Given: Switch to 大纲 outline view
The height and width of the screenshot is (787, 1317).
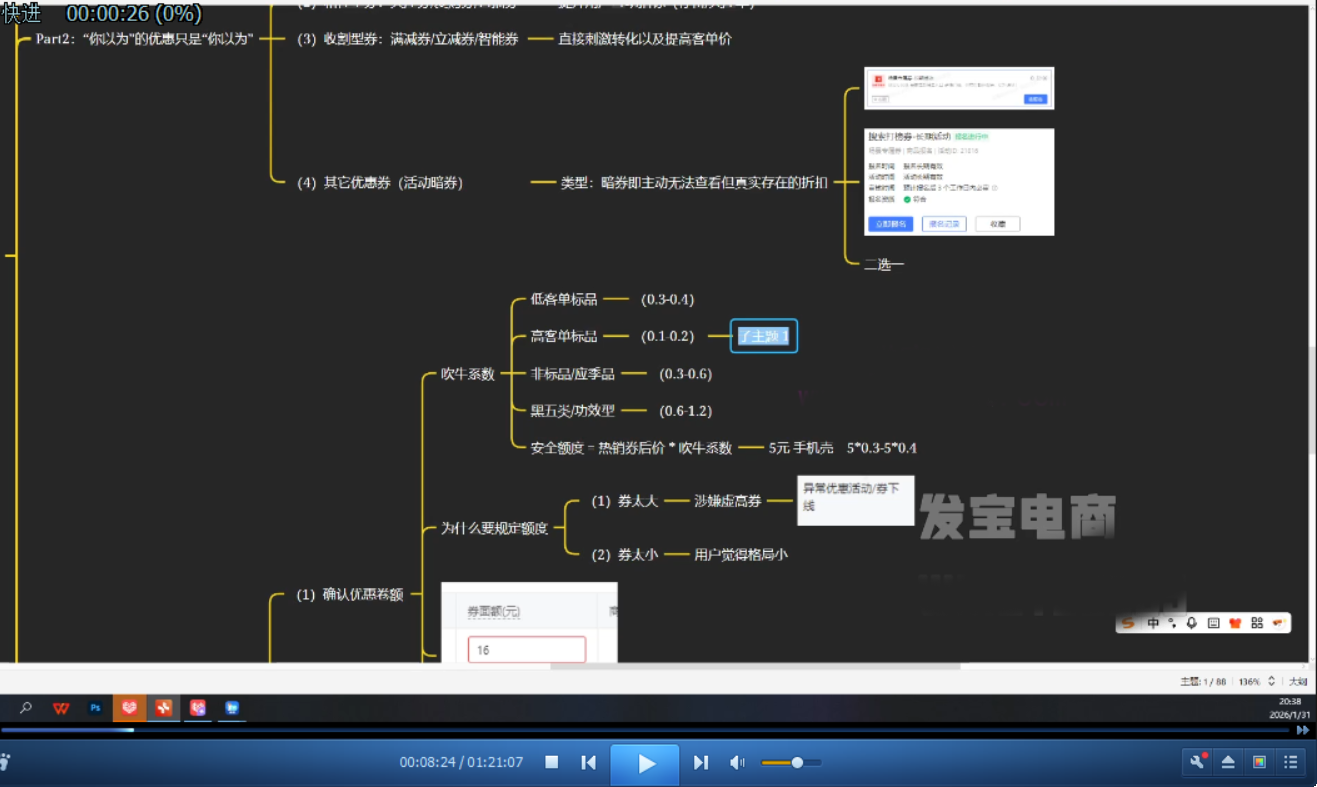Looking at the screenshot, I should (1297, 681).
